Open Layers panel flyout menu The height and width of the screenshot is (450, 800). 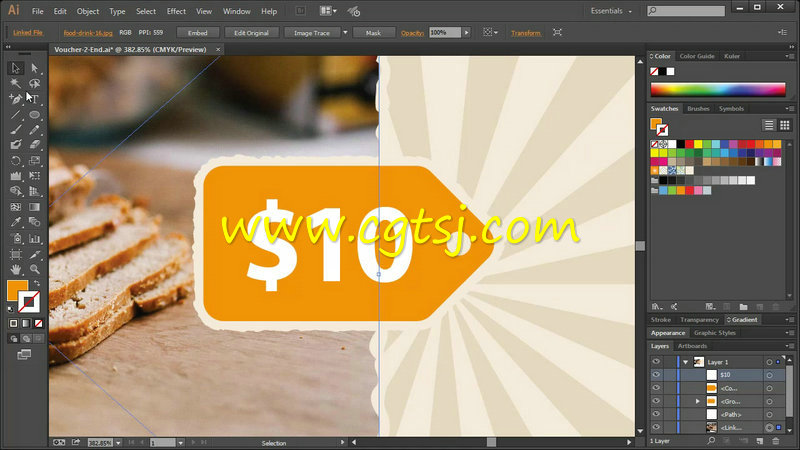click(791, 346)
